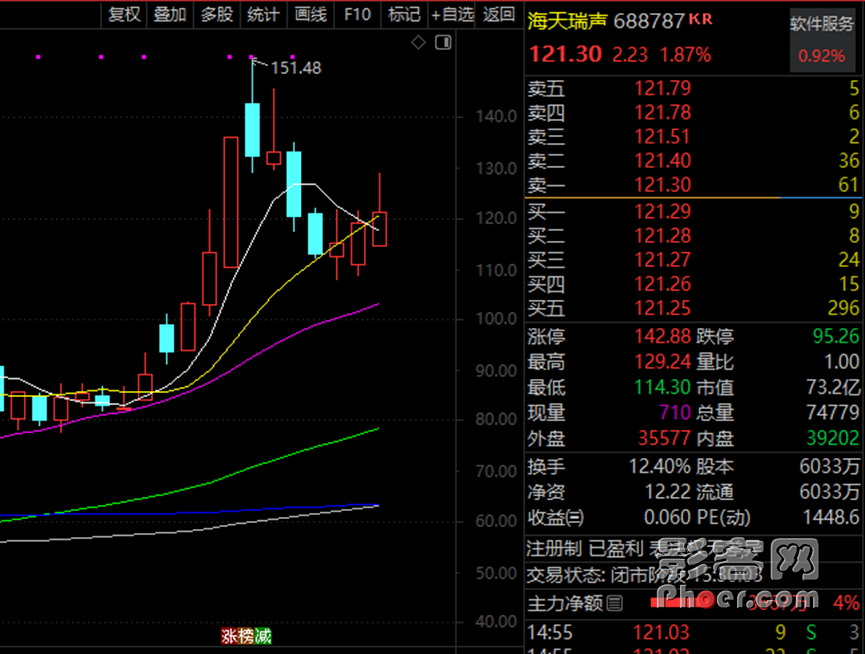This screenshot has width=865, height=654.
Task: Select the 买四 price 121.26
Action: coord(662,284)
